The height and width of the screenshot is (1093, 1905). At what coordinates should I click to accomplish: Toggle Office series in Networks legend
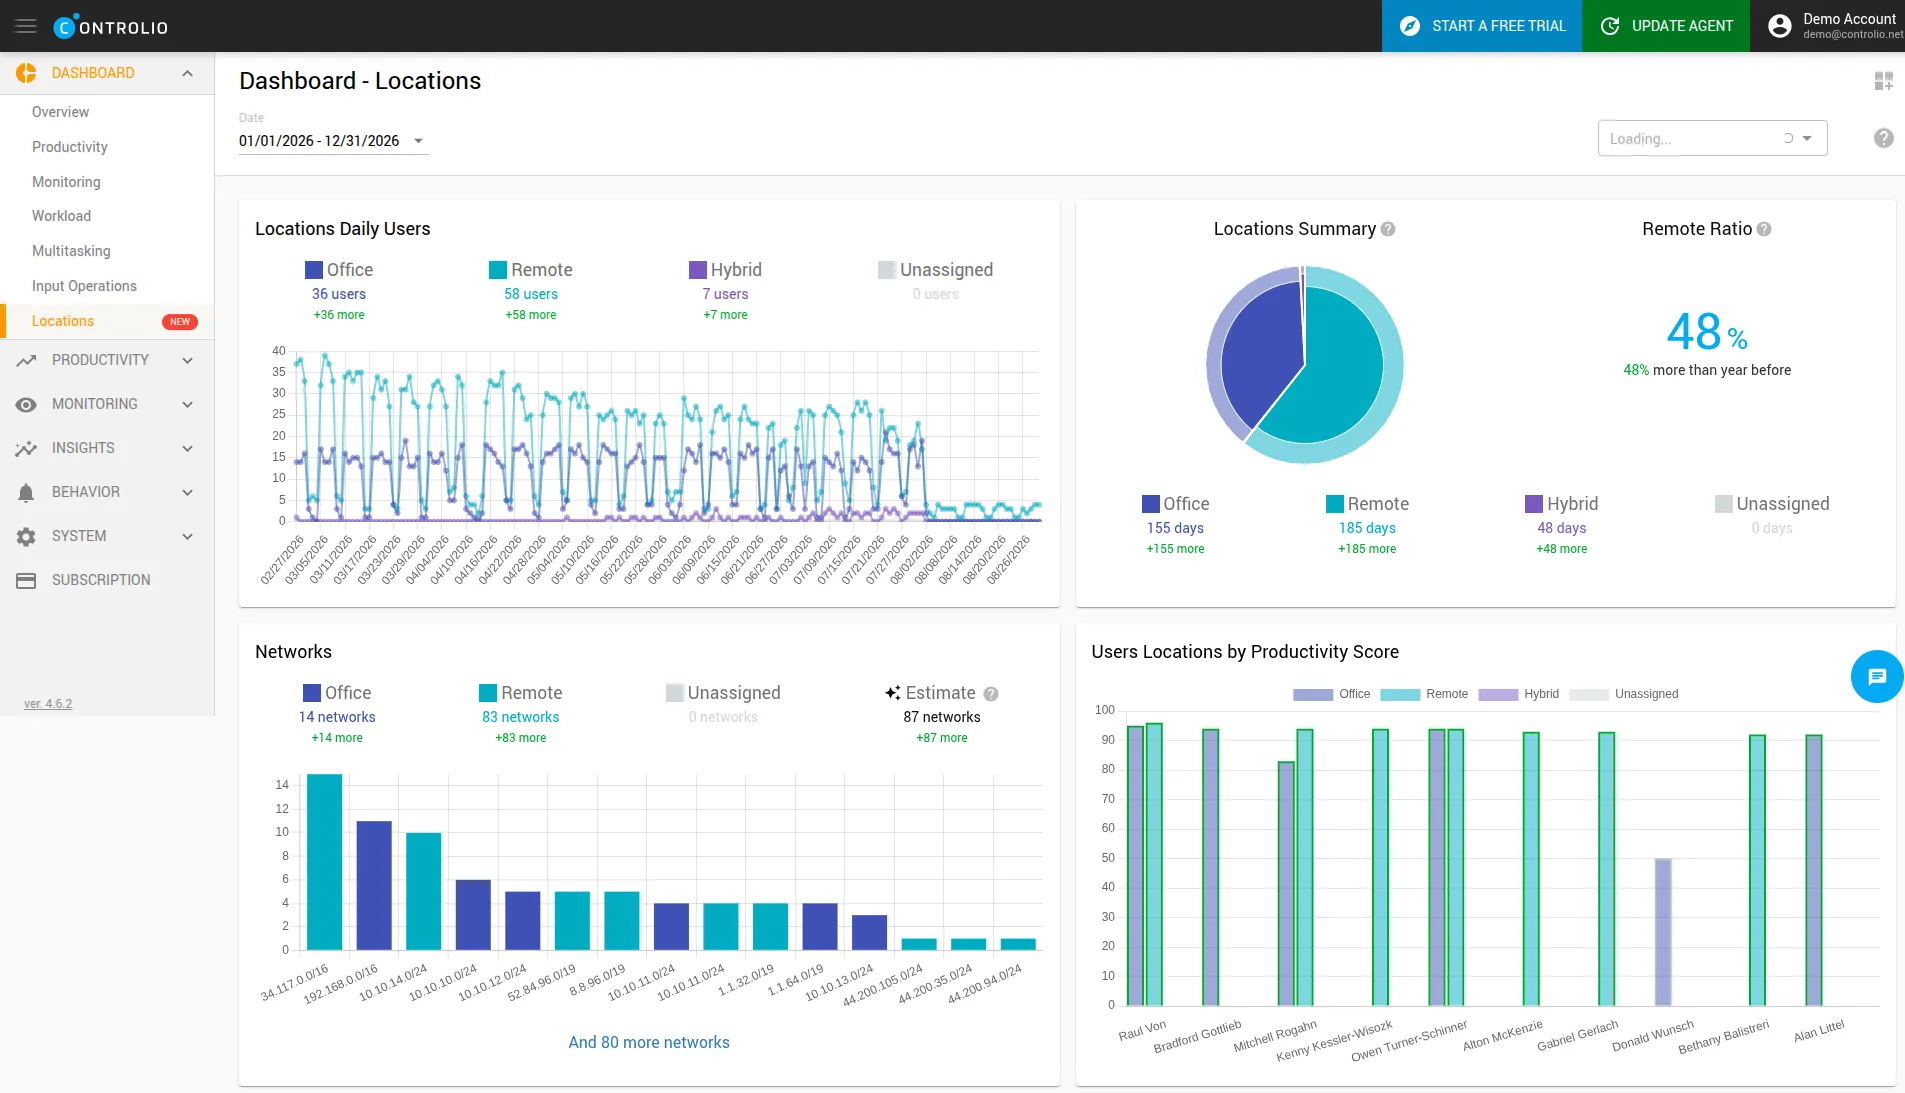point(337,693)
